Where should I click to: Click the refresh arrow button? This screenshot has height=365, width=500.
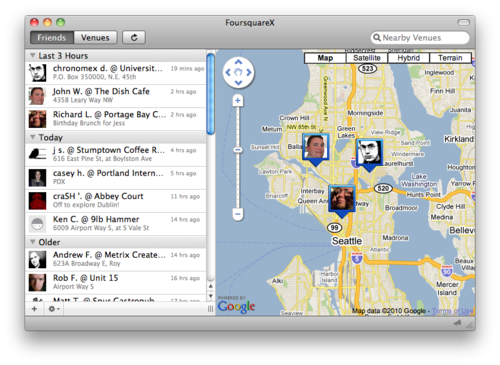(134, 37)
